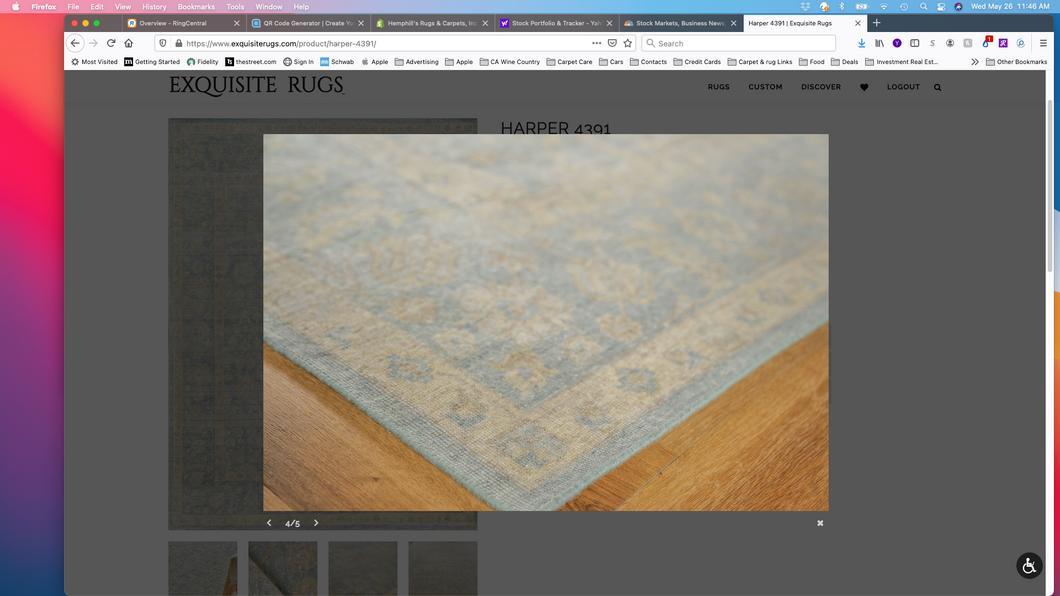Reload the current page
The image size is (1060, 596).
(111, 43)
